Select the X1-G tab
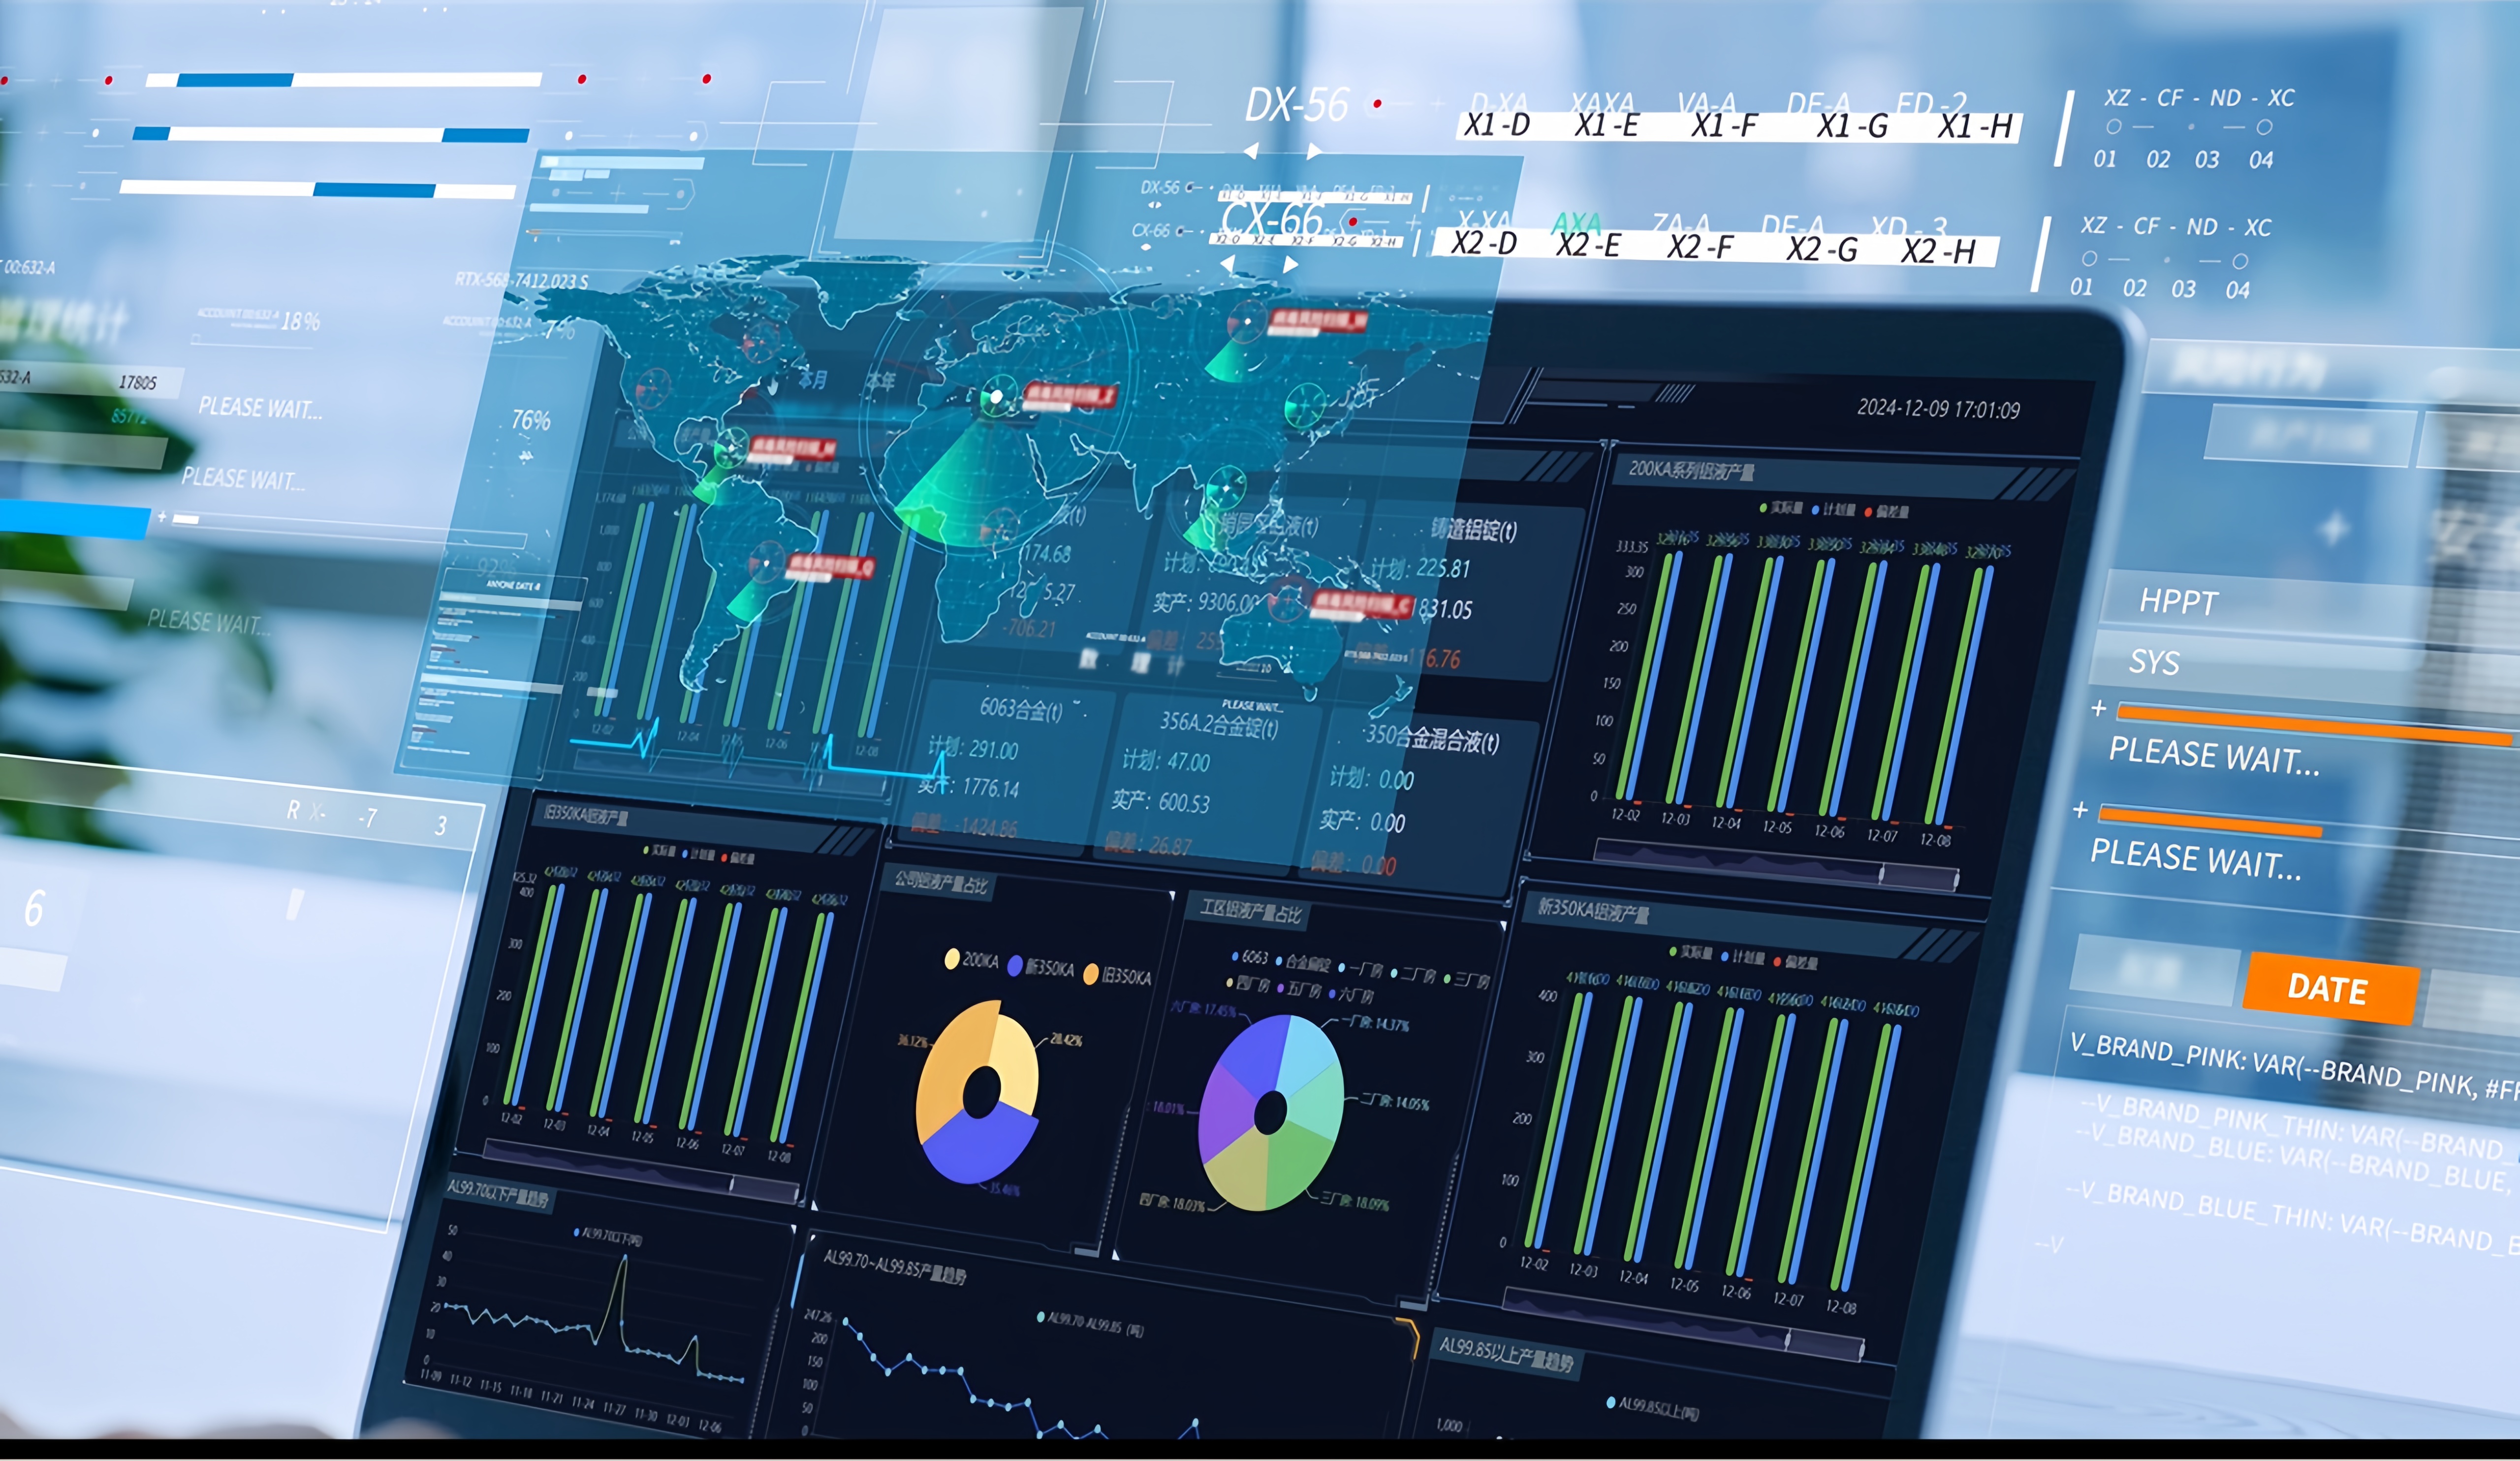Screen dimensions: 2520x1461 point(1852,127)
